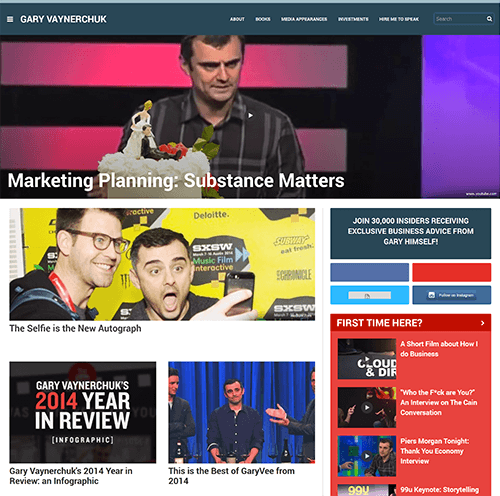The height and width of the screenshot is (496, 500).
Task: Click the light-blue Twitter follow box
Action: point(370,295)
